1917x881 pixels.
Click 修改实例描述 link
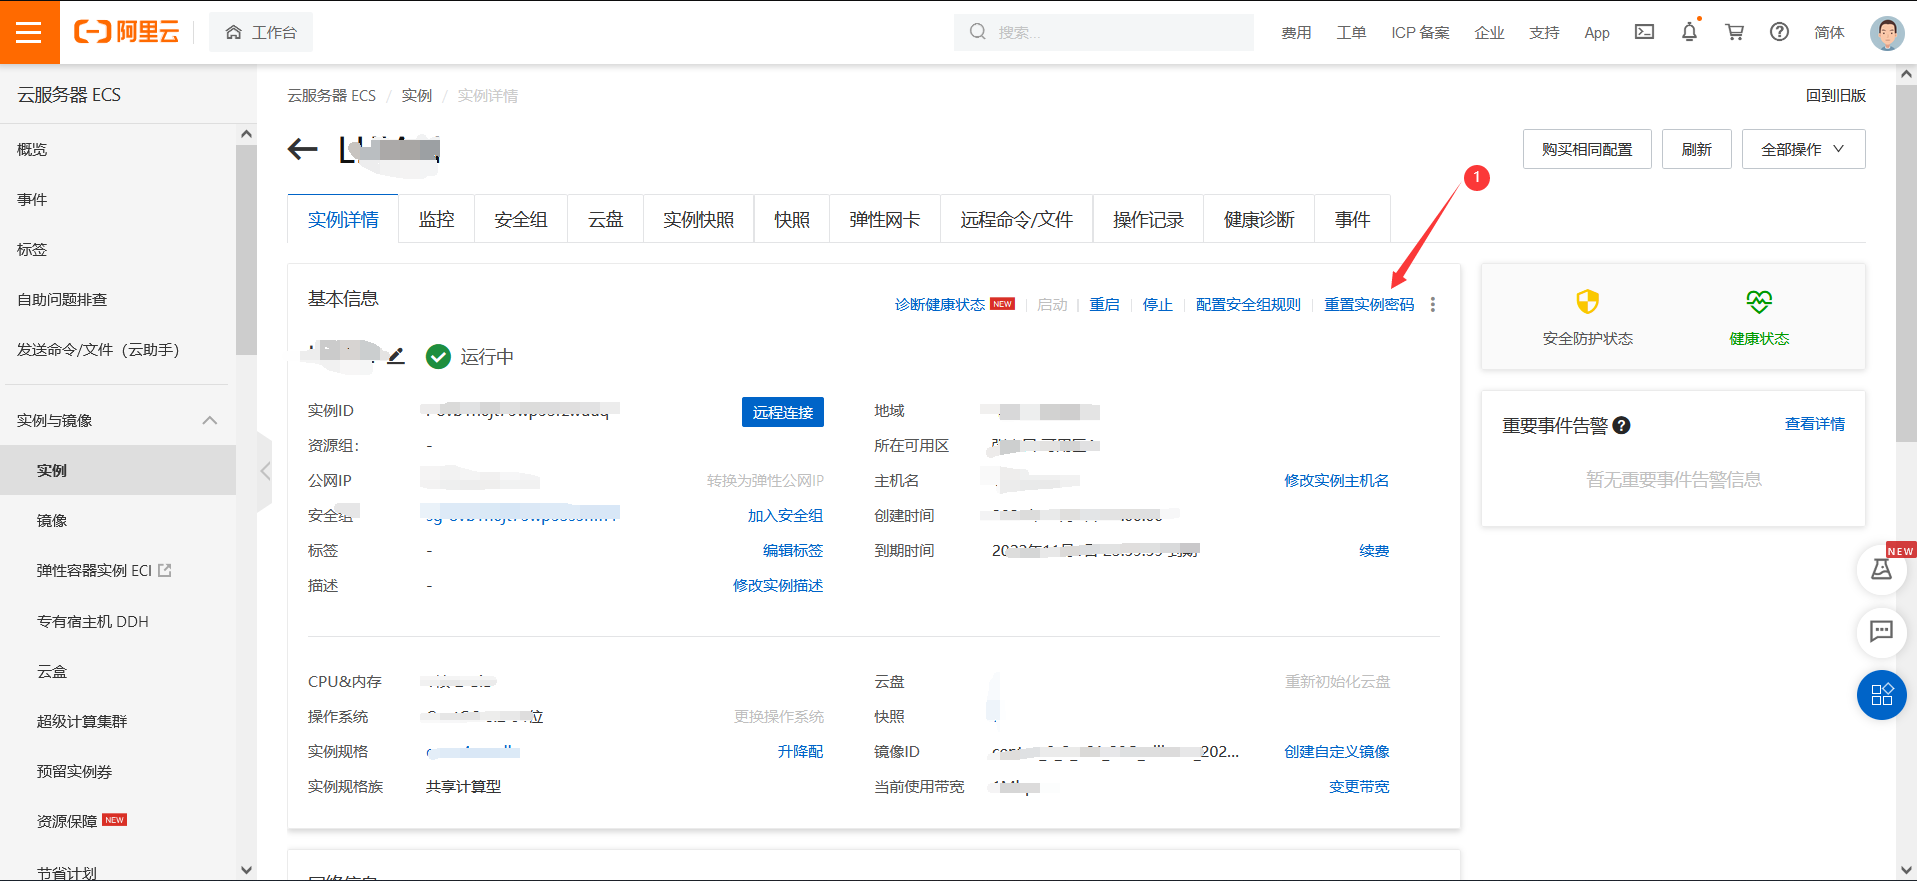[x=778, y=586]
